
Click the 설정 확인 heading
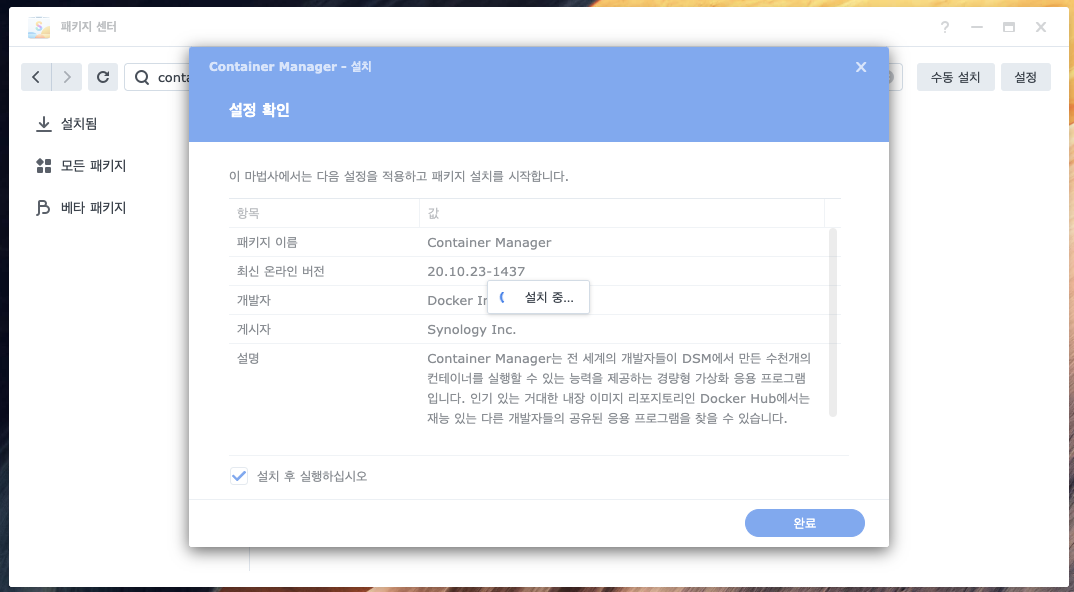click(x=259, y=110)
